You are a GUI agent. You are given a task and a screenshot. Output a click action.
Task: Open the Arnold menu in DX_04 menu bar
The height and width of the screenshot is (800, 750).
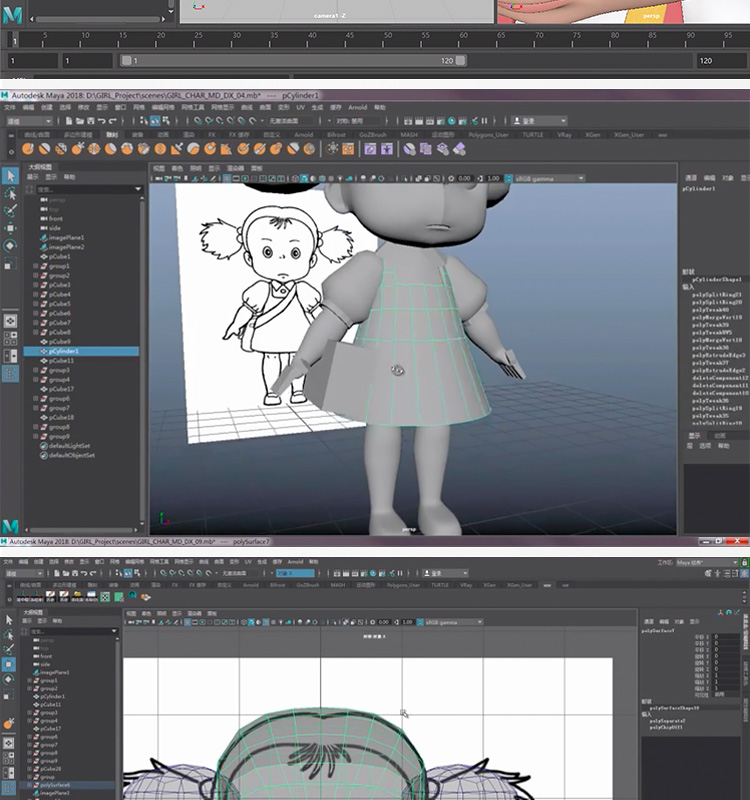pyautogui.click(x=357, y=108)
